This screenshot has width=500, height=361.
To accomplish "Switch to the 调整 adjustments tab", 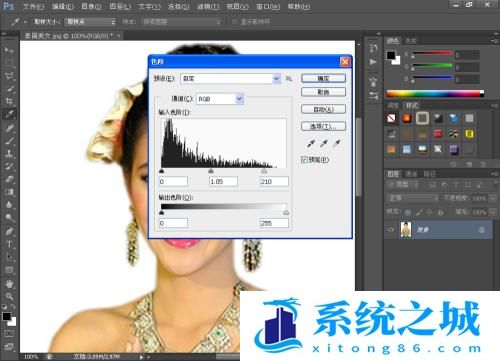I will (x=393, y=105).
